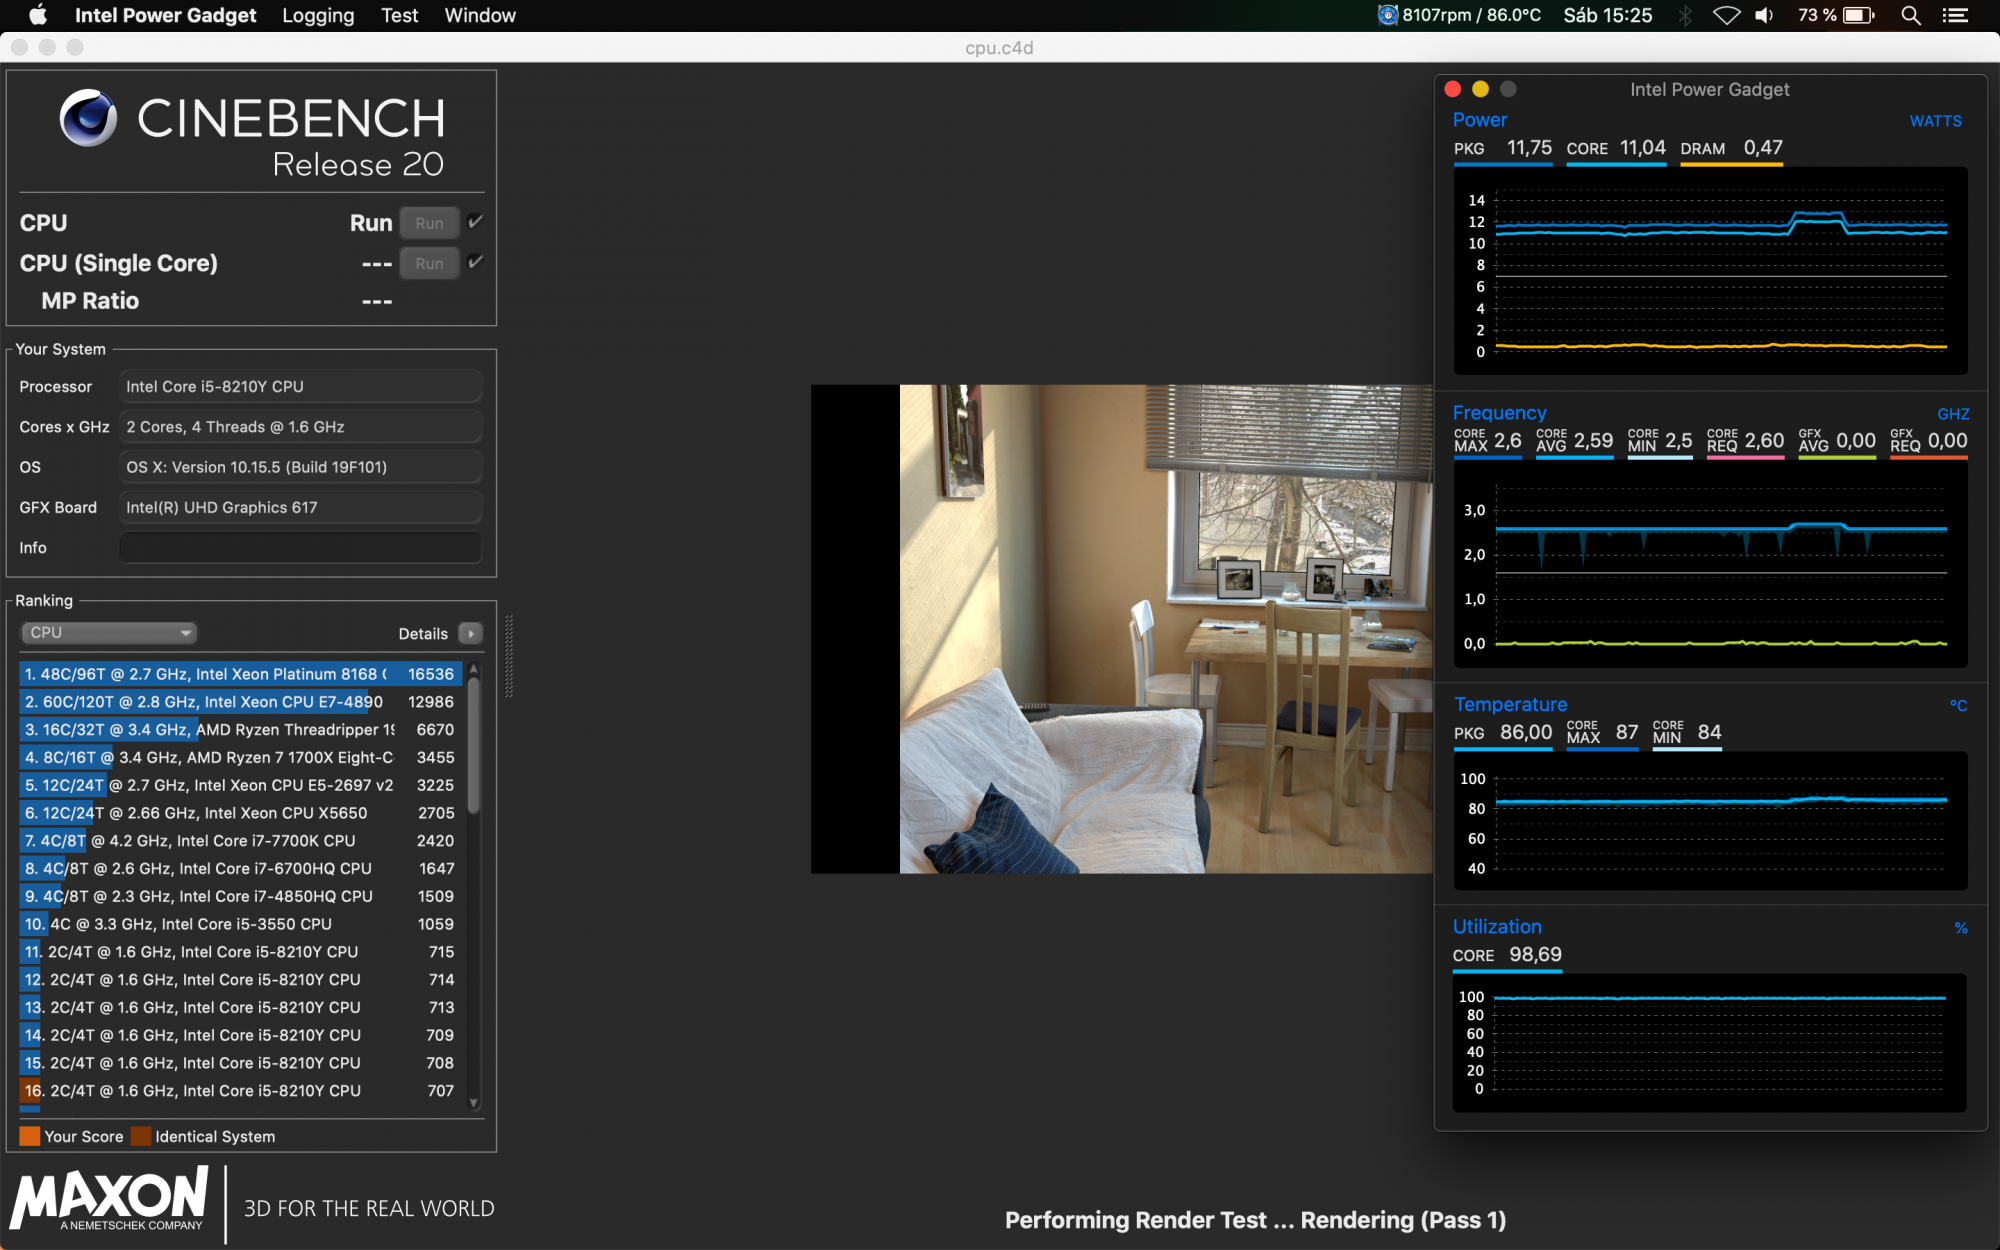The image size is (2000, 1250).
Task: Select ranking row 4 AMD Ryzen 7 1700X
Action: (x=240, y=757)
